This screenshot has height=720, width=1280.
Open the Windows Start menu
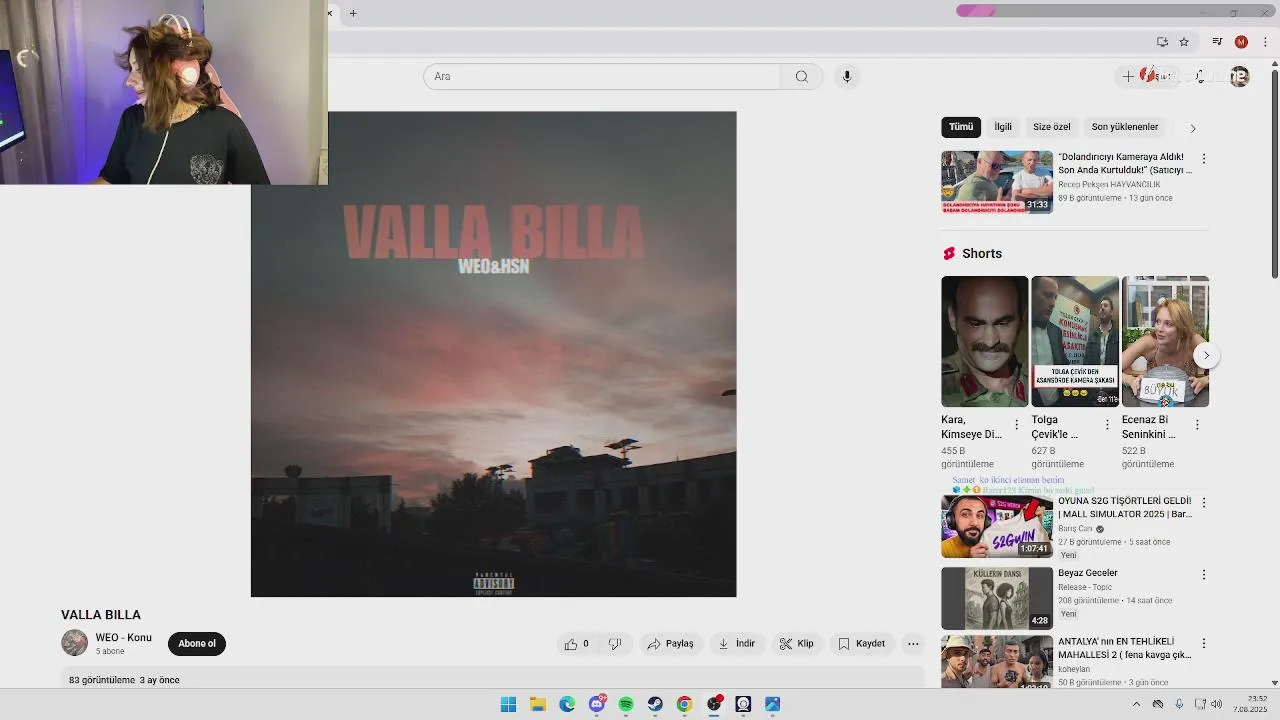coord(508,704)
